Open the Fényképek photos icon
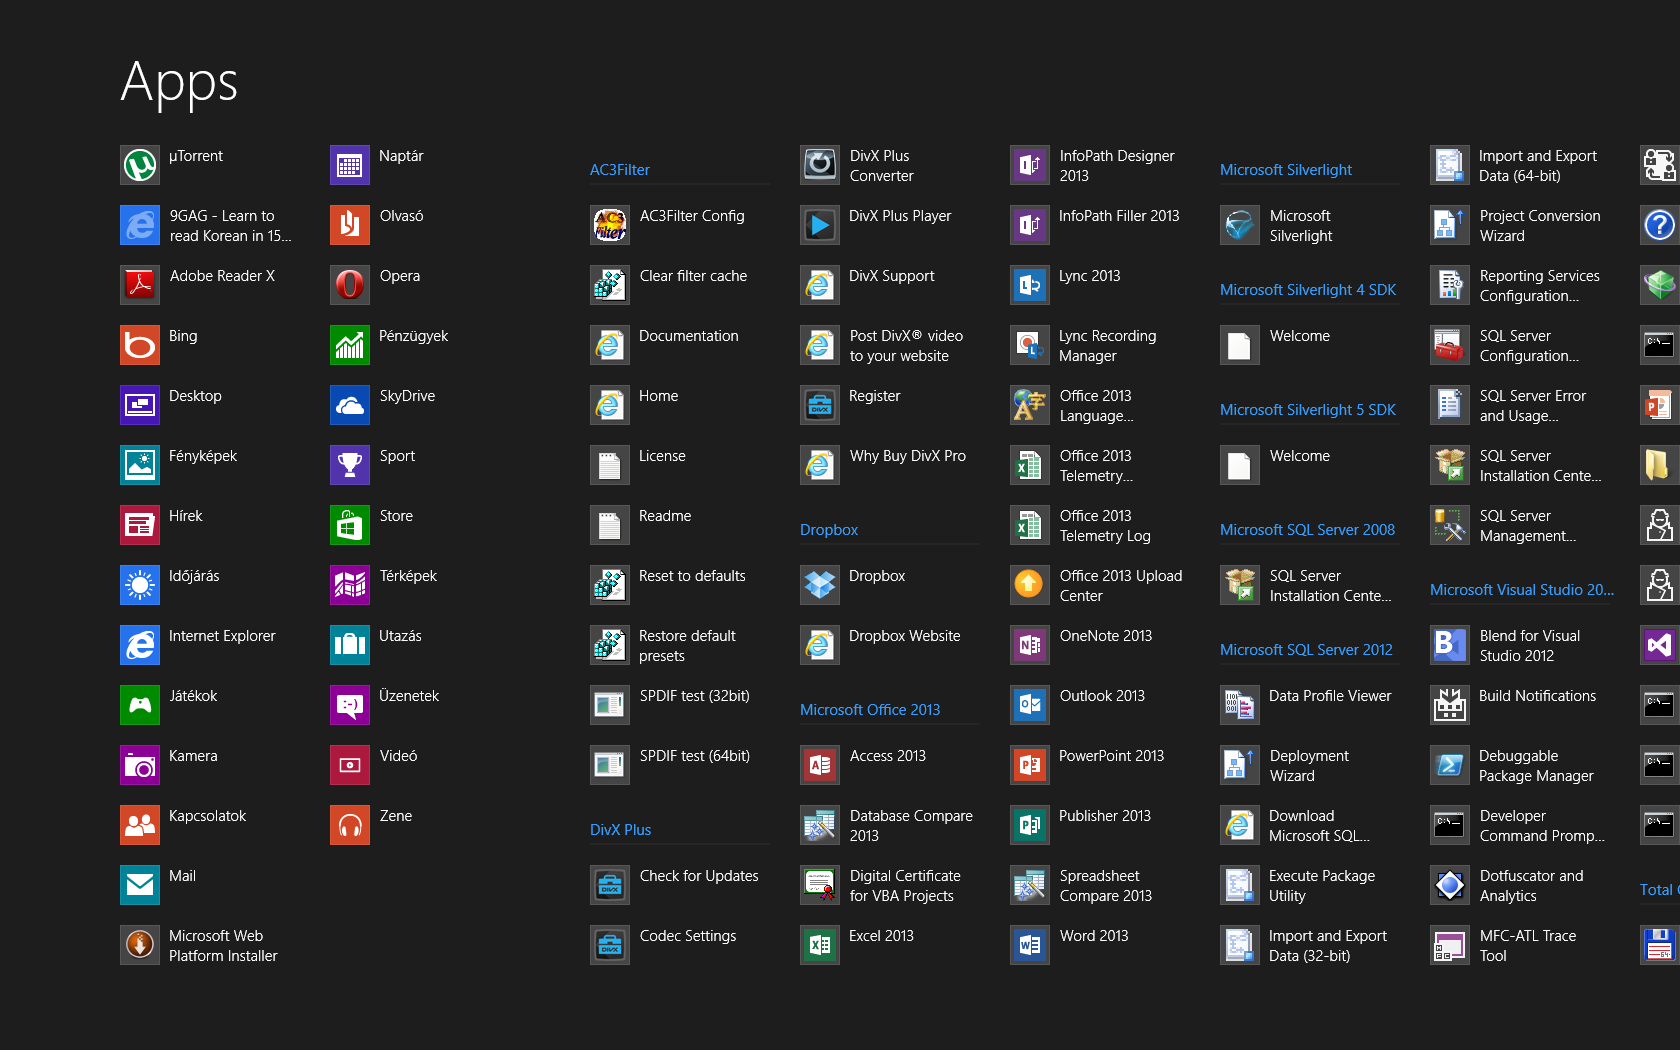1680x1050 pixels. pyautogui.click(x=140, y=465)
